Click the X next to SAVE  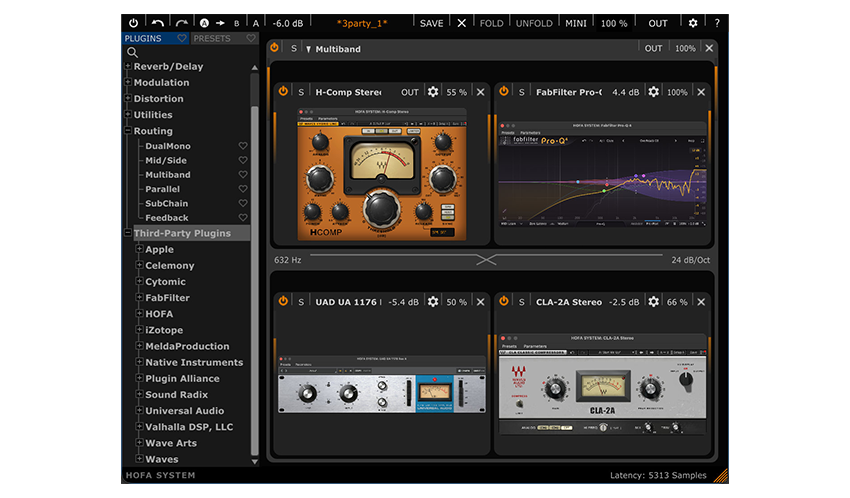point(461,23)
